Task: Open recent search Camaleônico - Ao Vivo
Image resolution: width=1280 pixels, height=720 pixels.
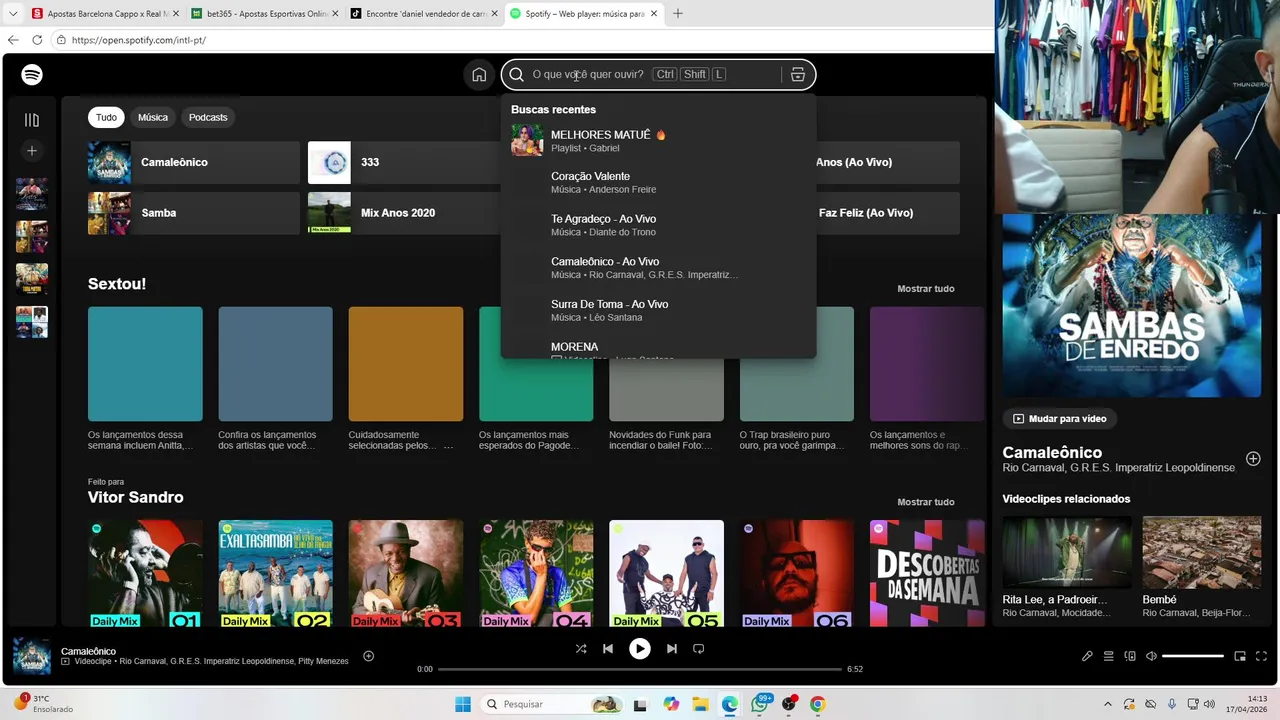Action: tap(658, 267)
